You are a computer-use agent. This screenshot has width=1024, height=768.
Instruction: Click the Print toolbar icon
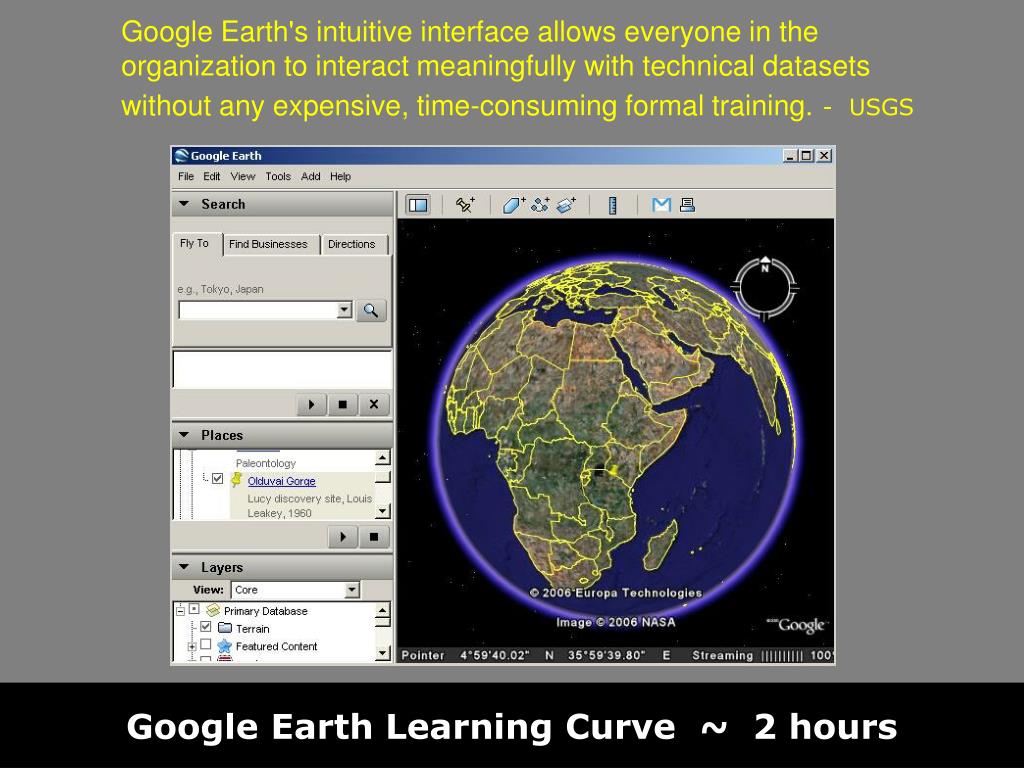click(x=687, y=205)
